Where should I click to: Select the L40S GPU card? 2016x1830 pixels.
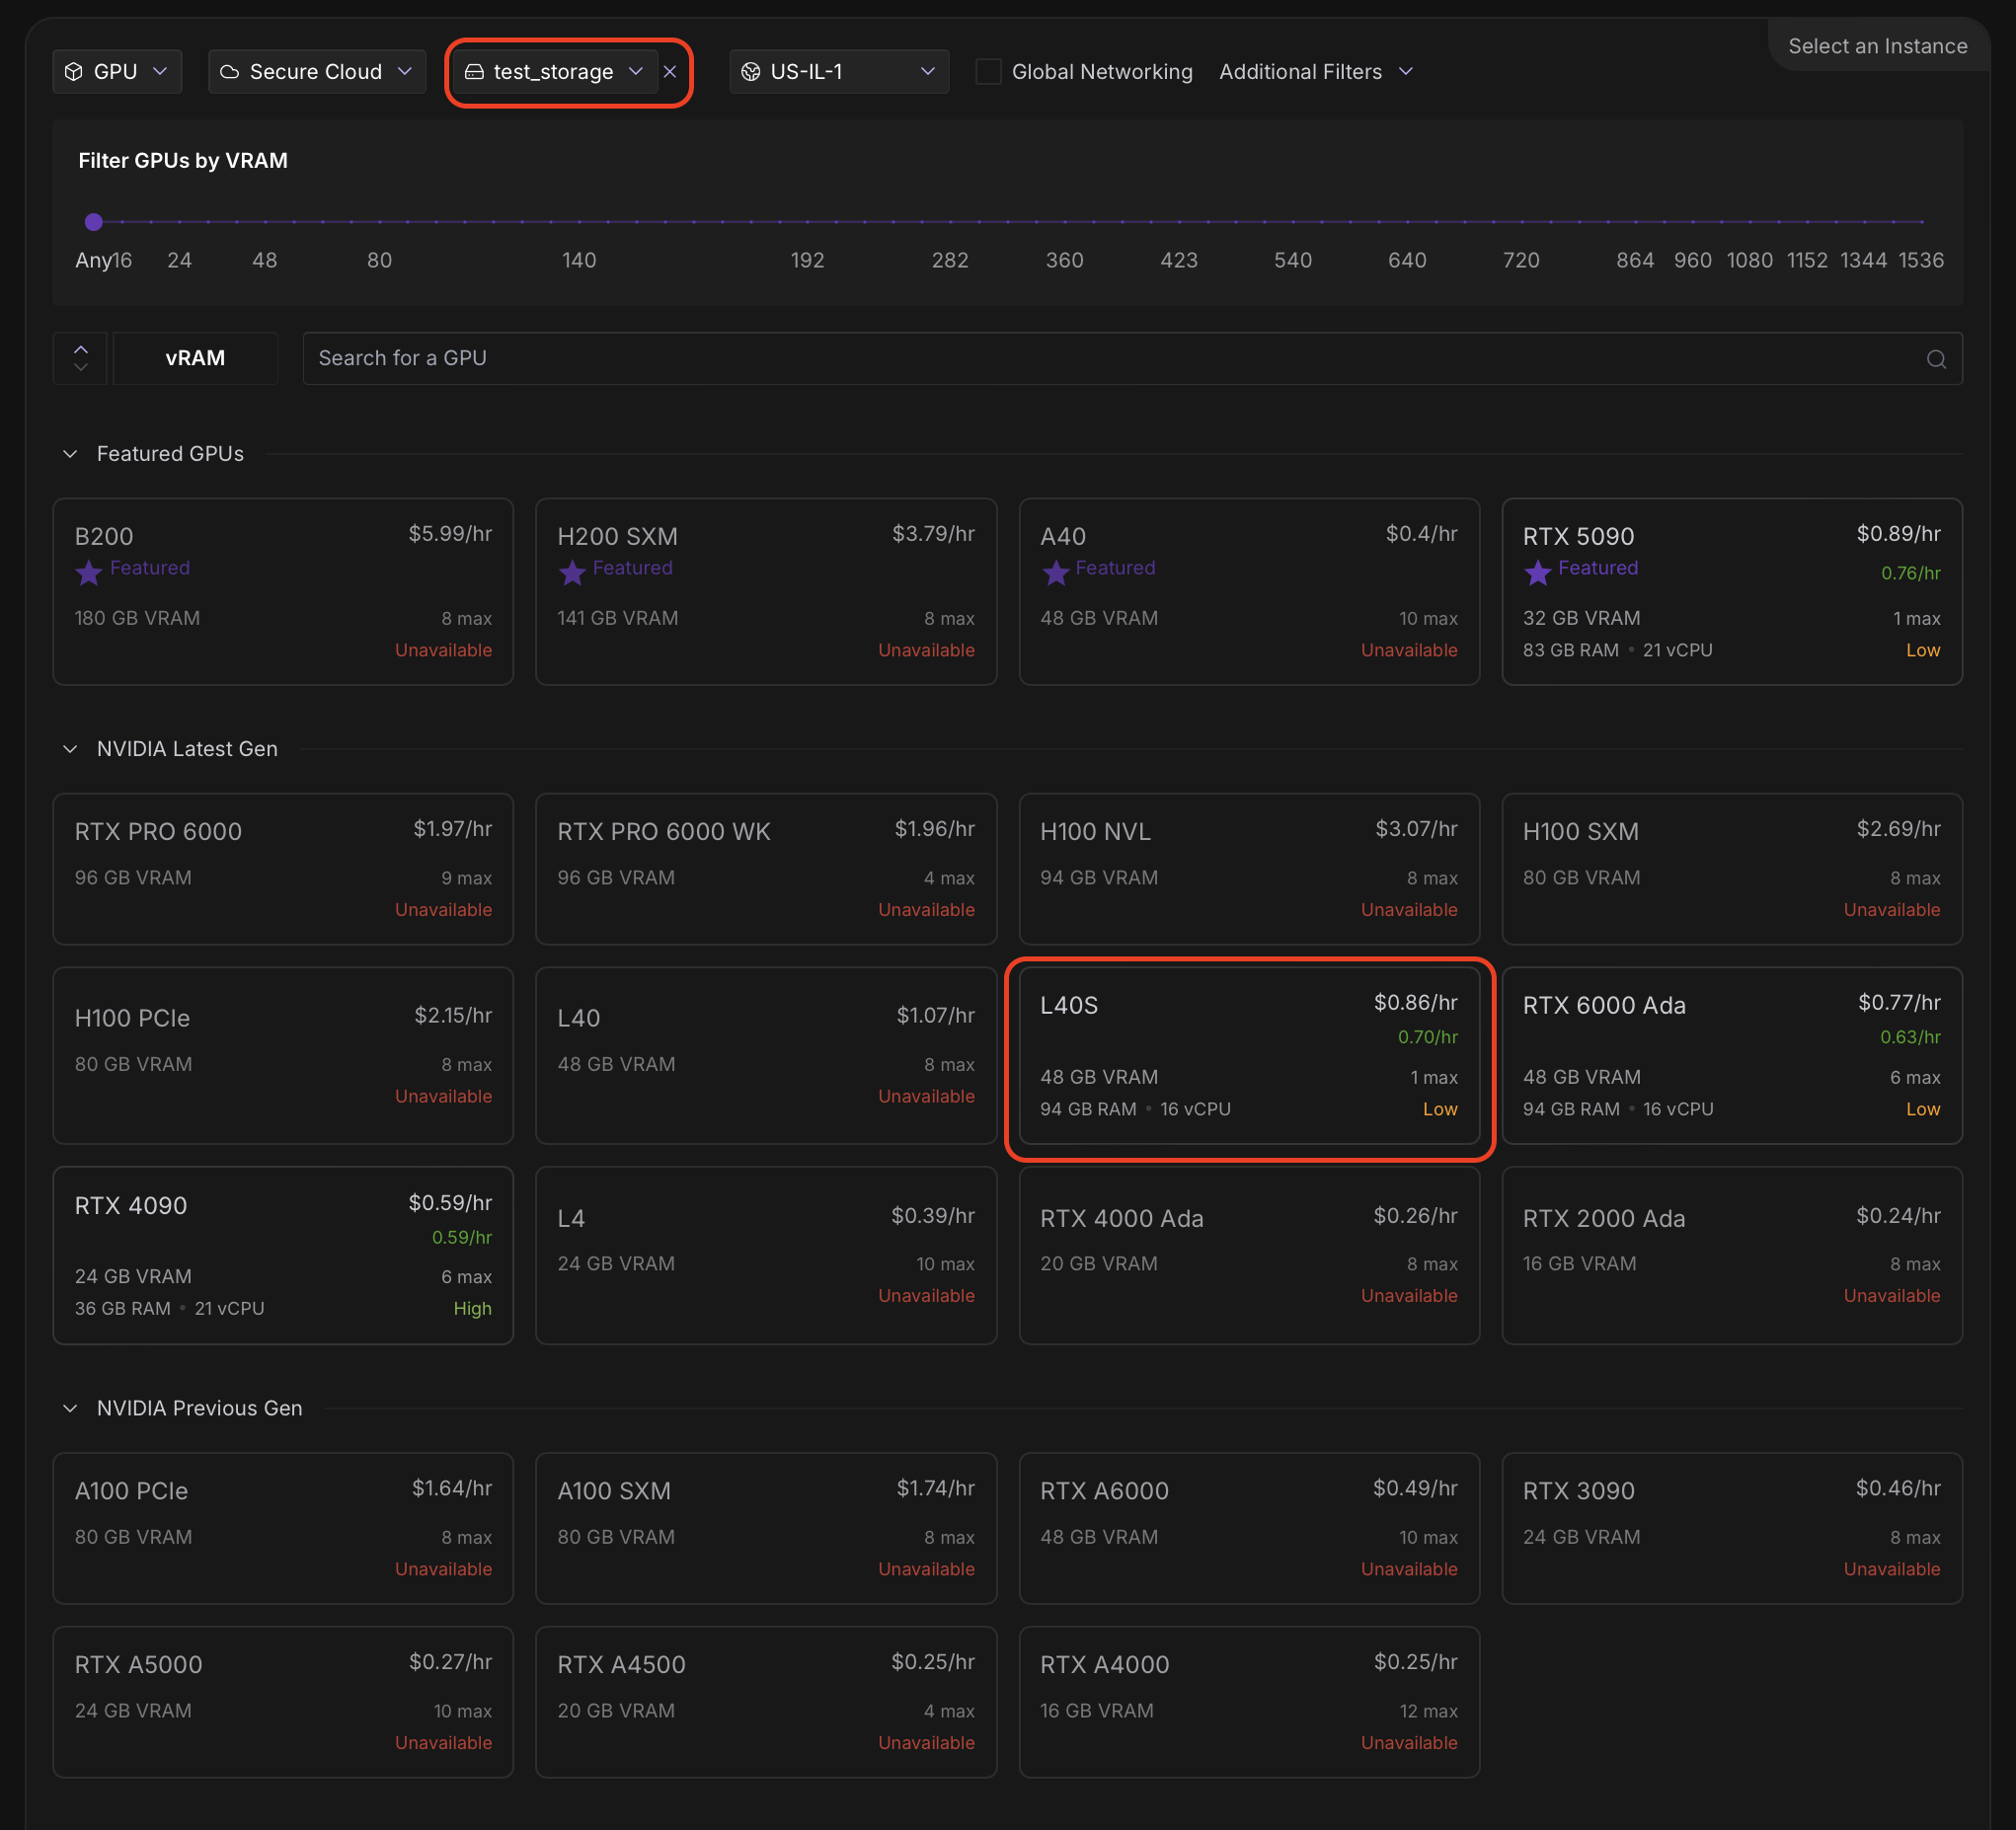coord(1248,1055)
